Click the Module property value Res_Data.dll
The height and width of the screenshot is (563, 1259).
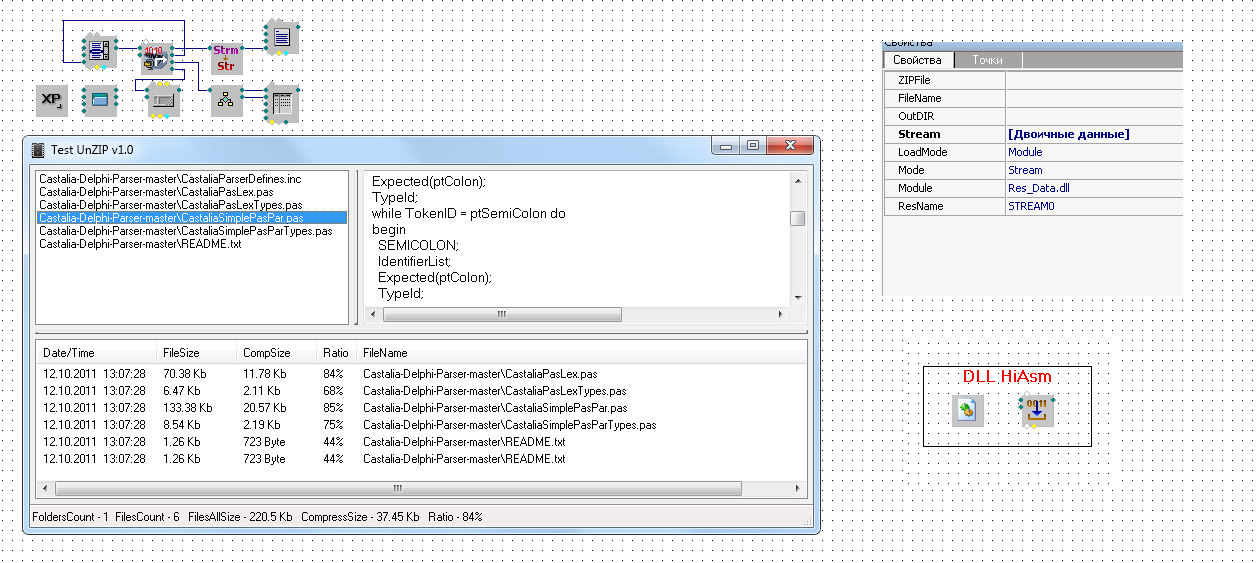coord(1093,188)
